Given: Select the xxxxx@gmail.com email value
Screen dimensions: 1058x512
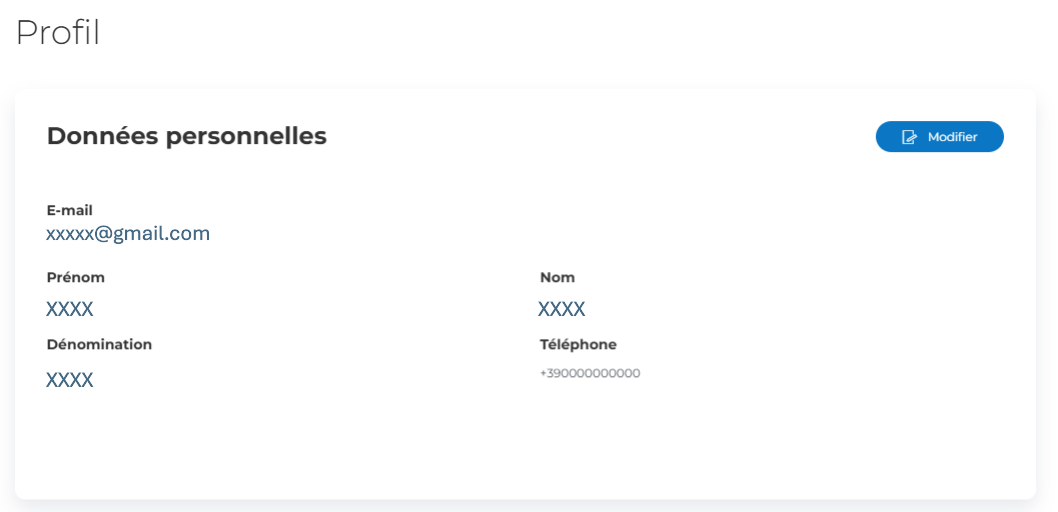Looking at the screenshot, I should click(128, 234).
